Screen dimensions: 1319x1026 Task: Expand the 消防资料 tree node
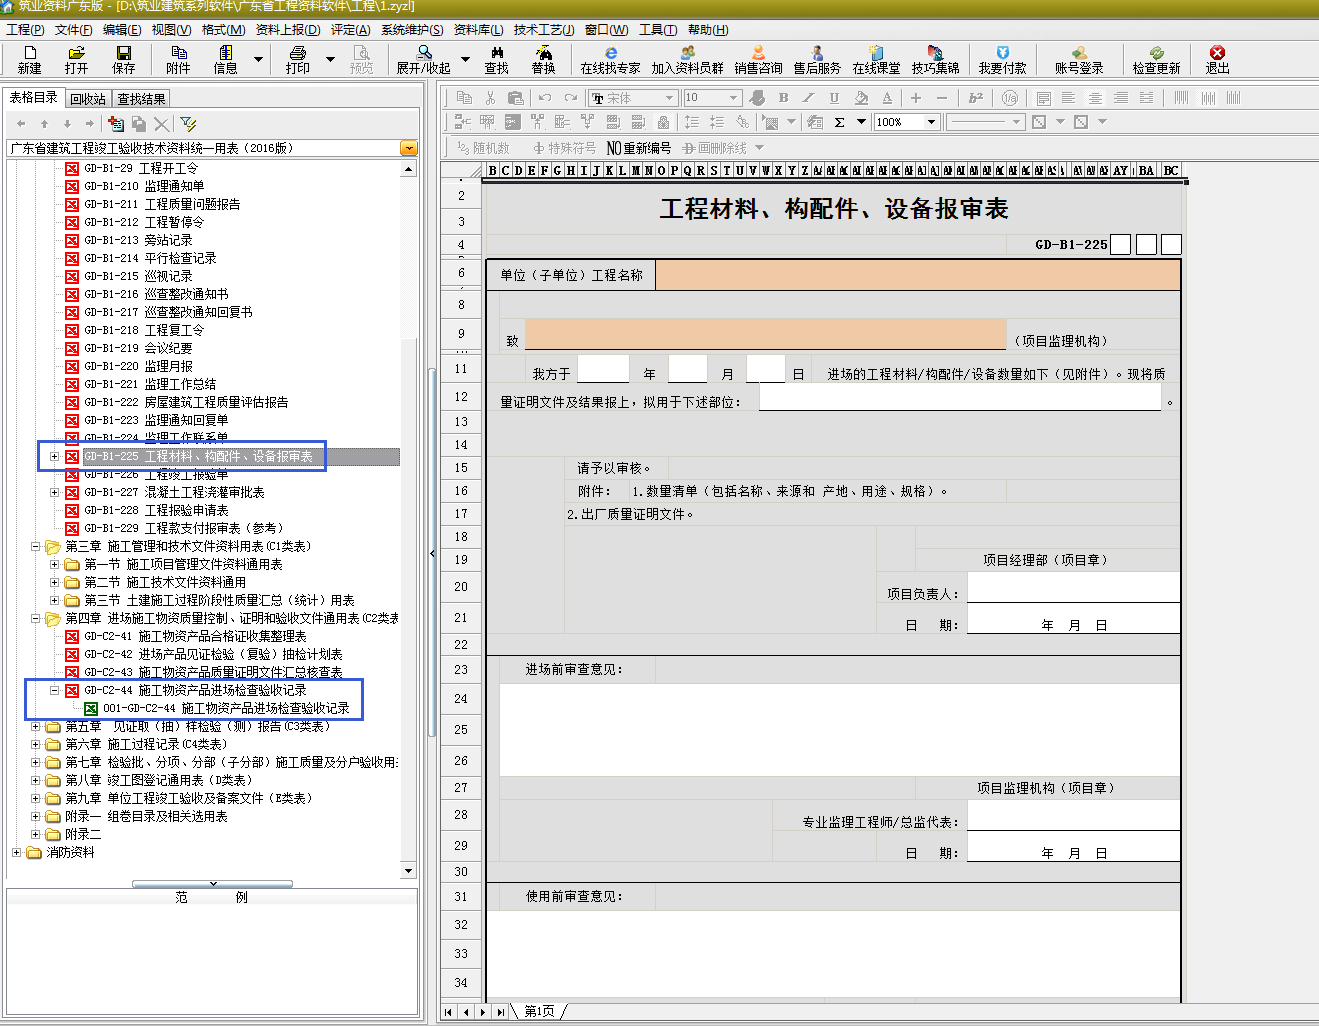tap(16, 852)
